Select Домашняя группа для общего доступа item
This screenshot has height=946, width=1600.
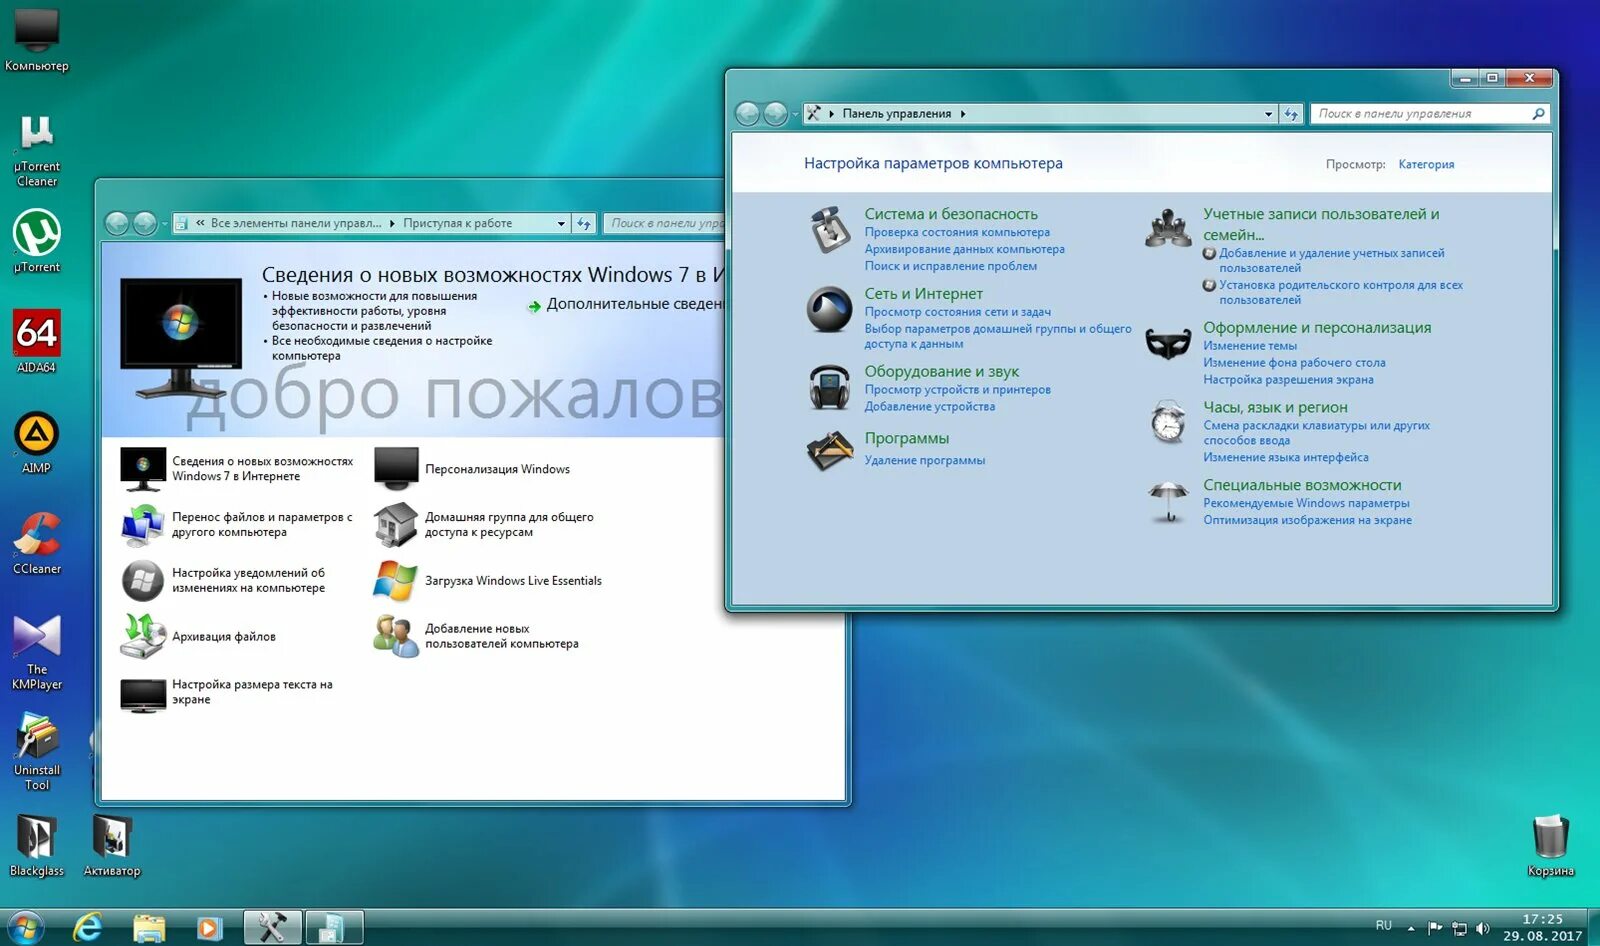pyautogui.click(x=484, y=525)
